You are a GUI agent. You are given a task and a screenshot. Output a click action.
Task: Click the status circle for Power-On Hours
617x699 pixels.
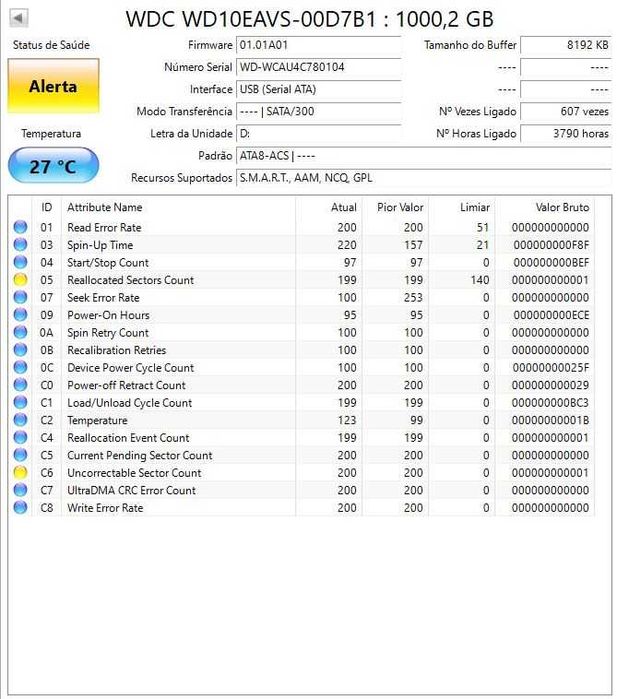pos(20,315)
